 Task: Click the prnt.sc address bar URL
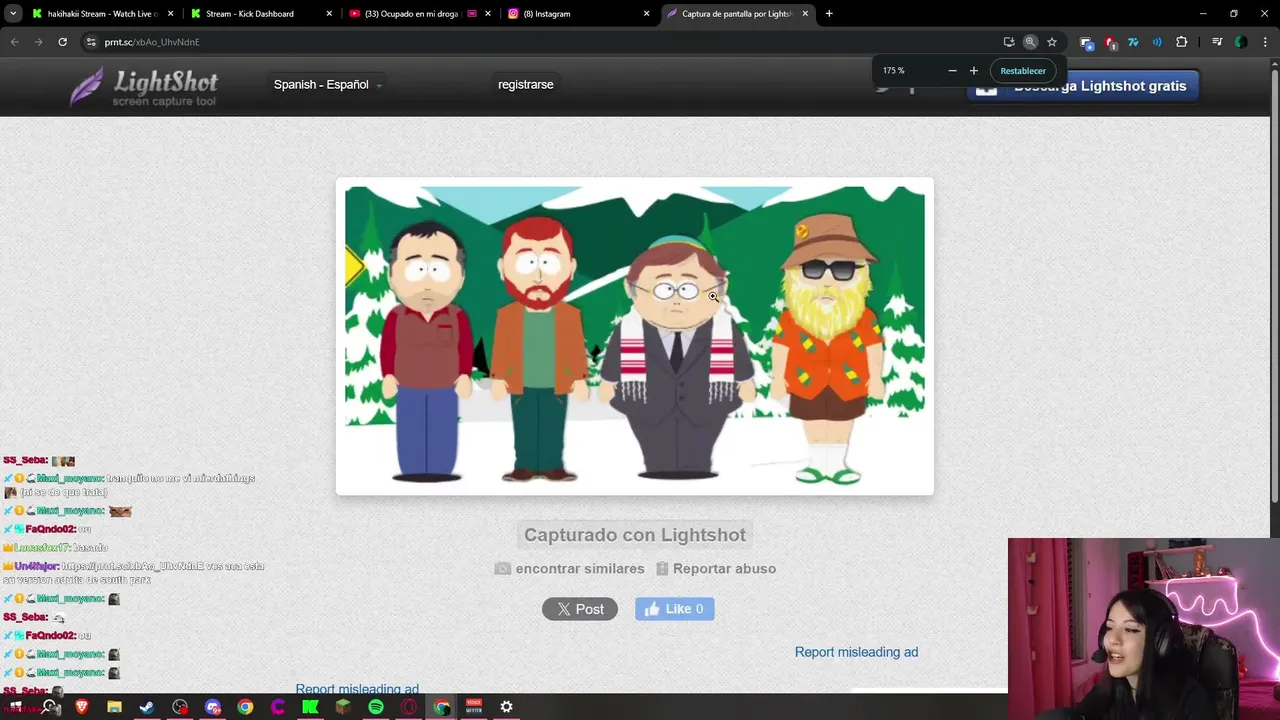tap(152, 42)
